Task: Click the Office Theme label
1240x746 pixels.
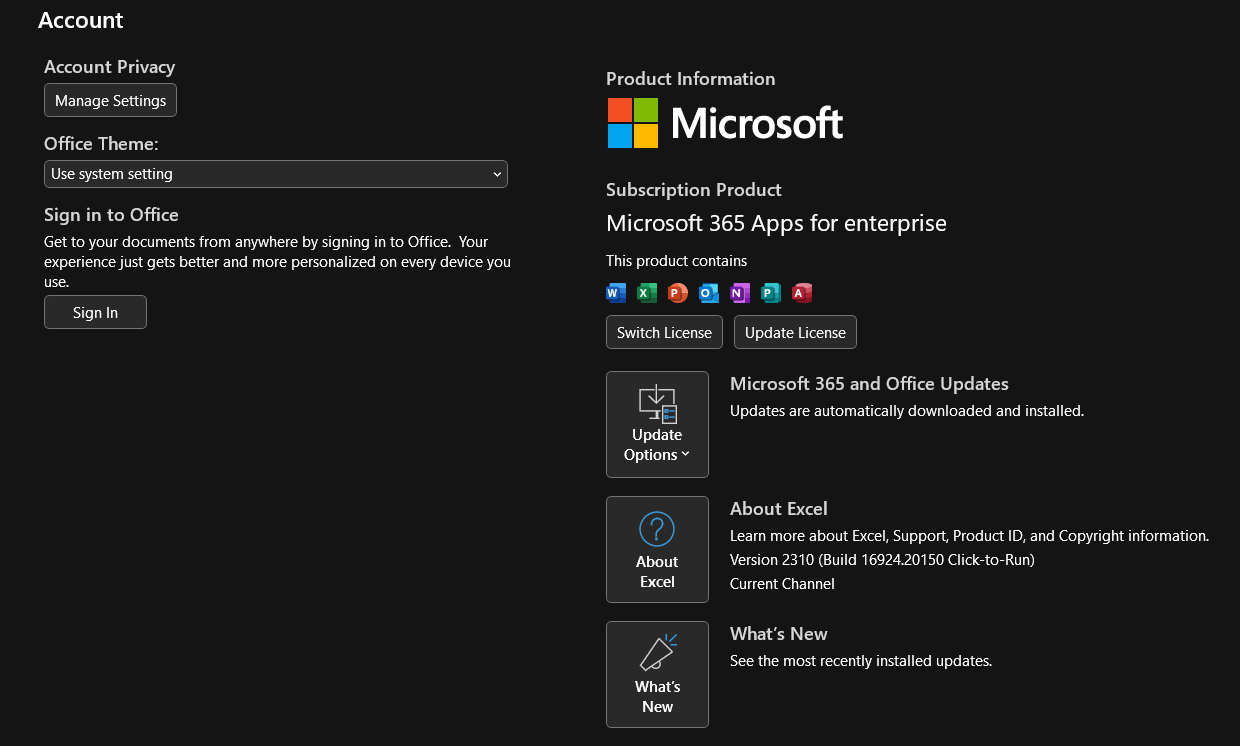Action: pyautogui.click(x=101, y=144)
